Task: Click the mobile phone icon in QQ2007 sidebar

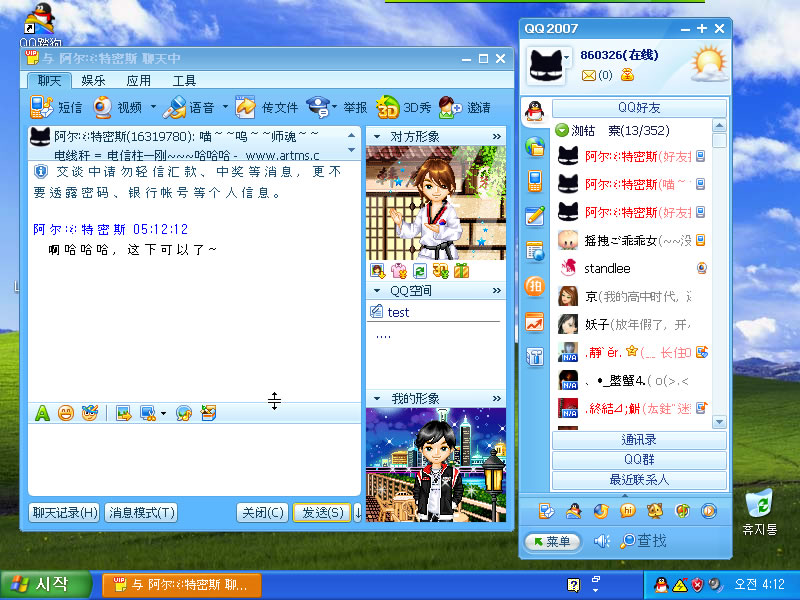Action: click(535, 181)
